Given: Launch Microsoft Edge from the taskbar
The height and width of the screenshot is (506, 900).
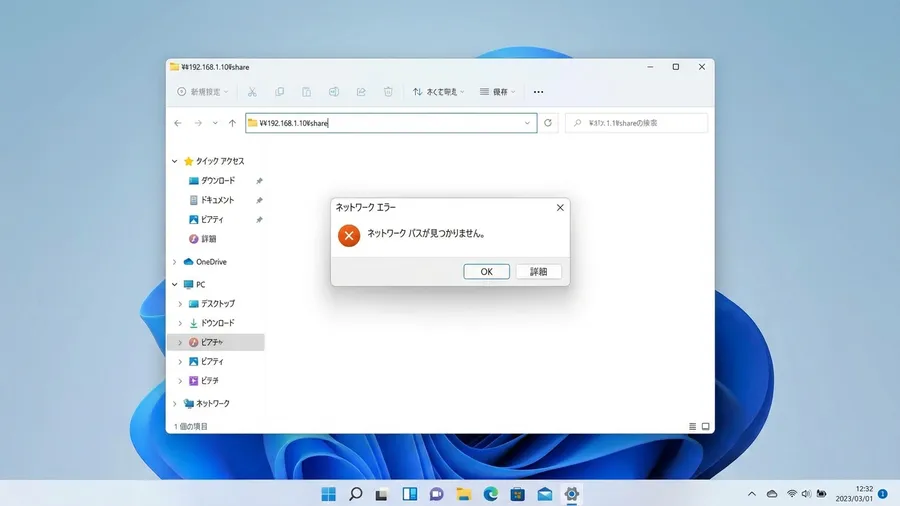Looking at the screenshot, I should click(491, 494).
